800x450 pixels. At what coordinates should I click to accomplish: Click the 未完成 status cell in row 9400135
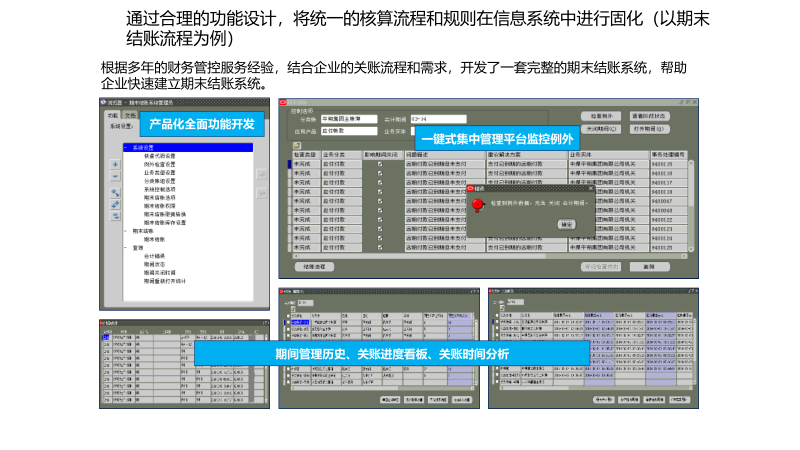[x=306, y=164]
